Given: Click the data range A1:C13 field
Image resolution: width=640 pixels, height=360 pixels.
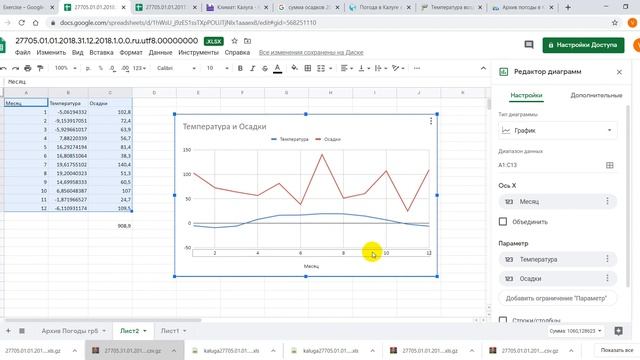Looking at the screenshot, I should (550, 165).
